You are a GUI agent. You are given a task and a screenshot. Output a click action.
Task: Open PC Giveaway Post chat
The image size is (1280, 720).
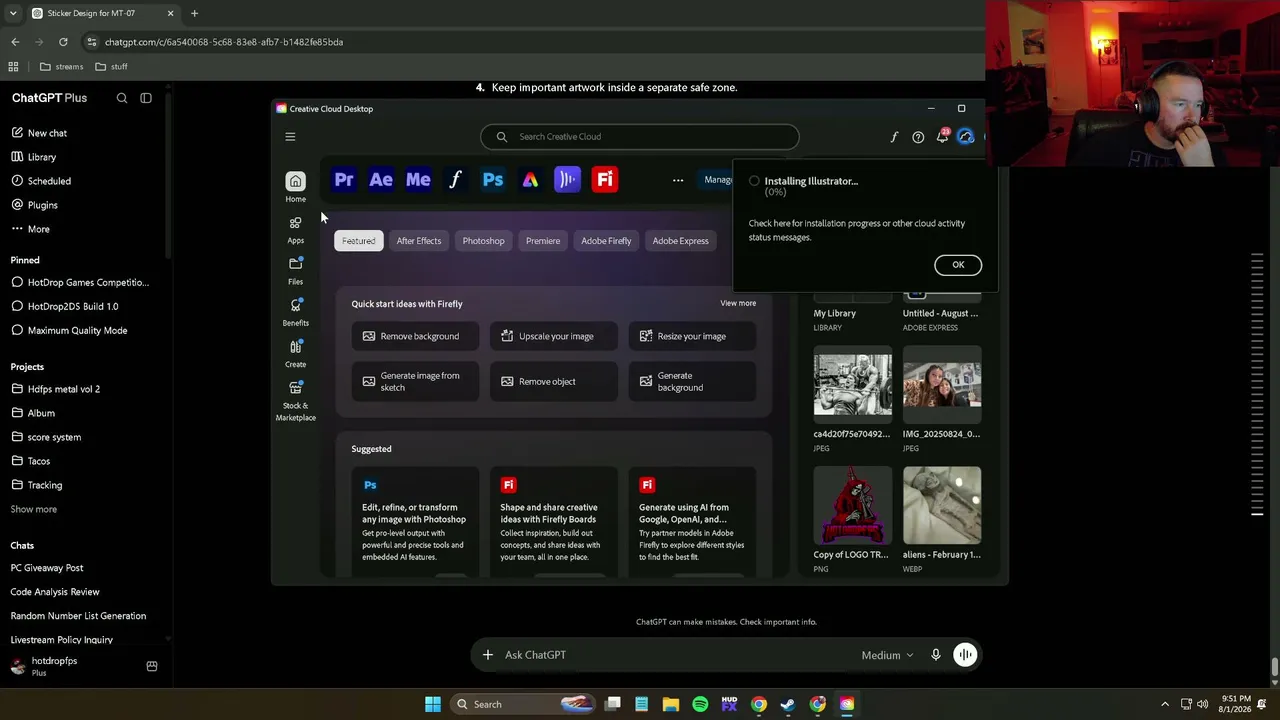pyautogui.click(x=47, y=568)
